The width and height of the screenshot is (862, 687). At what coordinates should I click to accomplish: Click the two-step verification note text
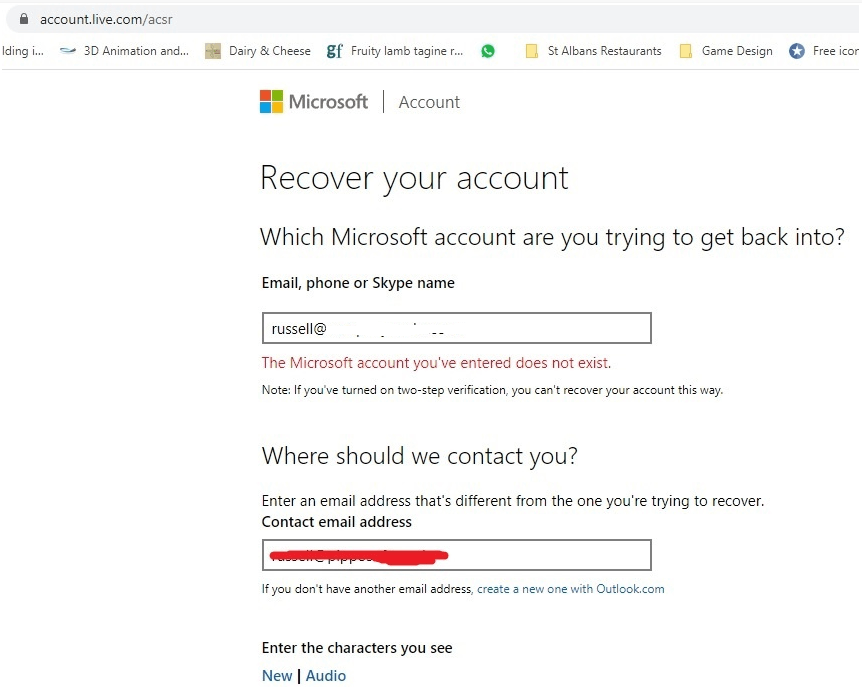point(492,390)
